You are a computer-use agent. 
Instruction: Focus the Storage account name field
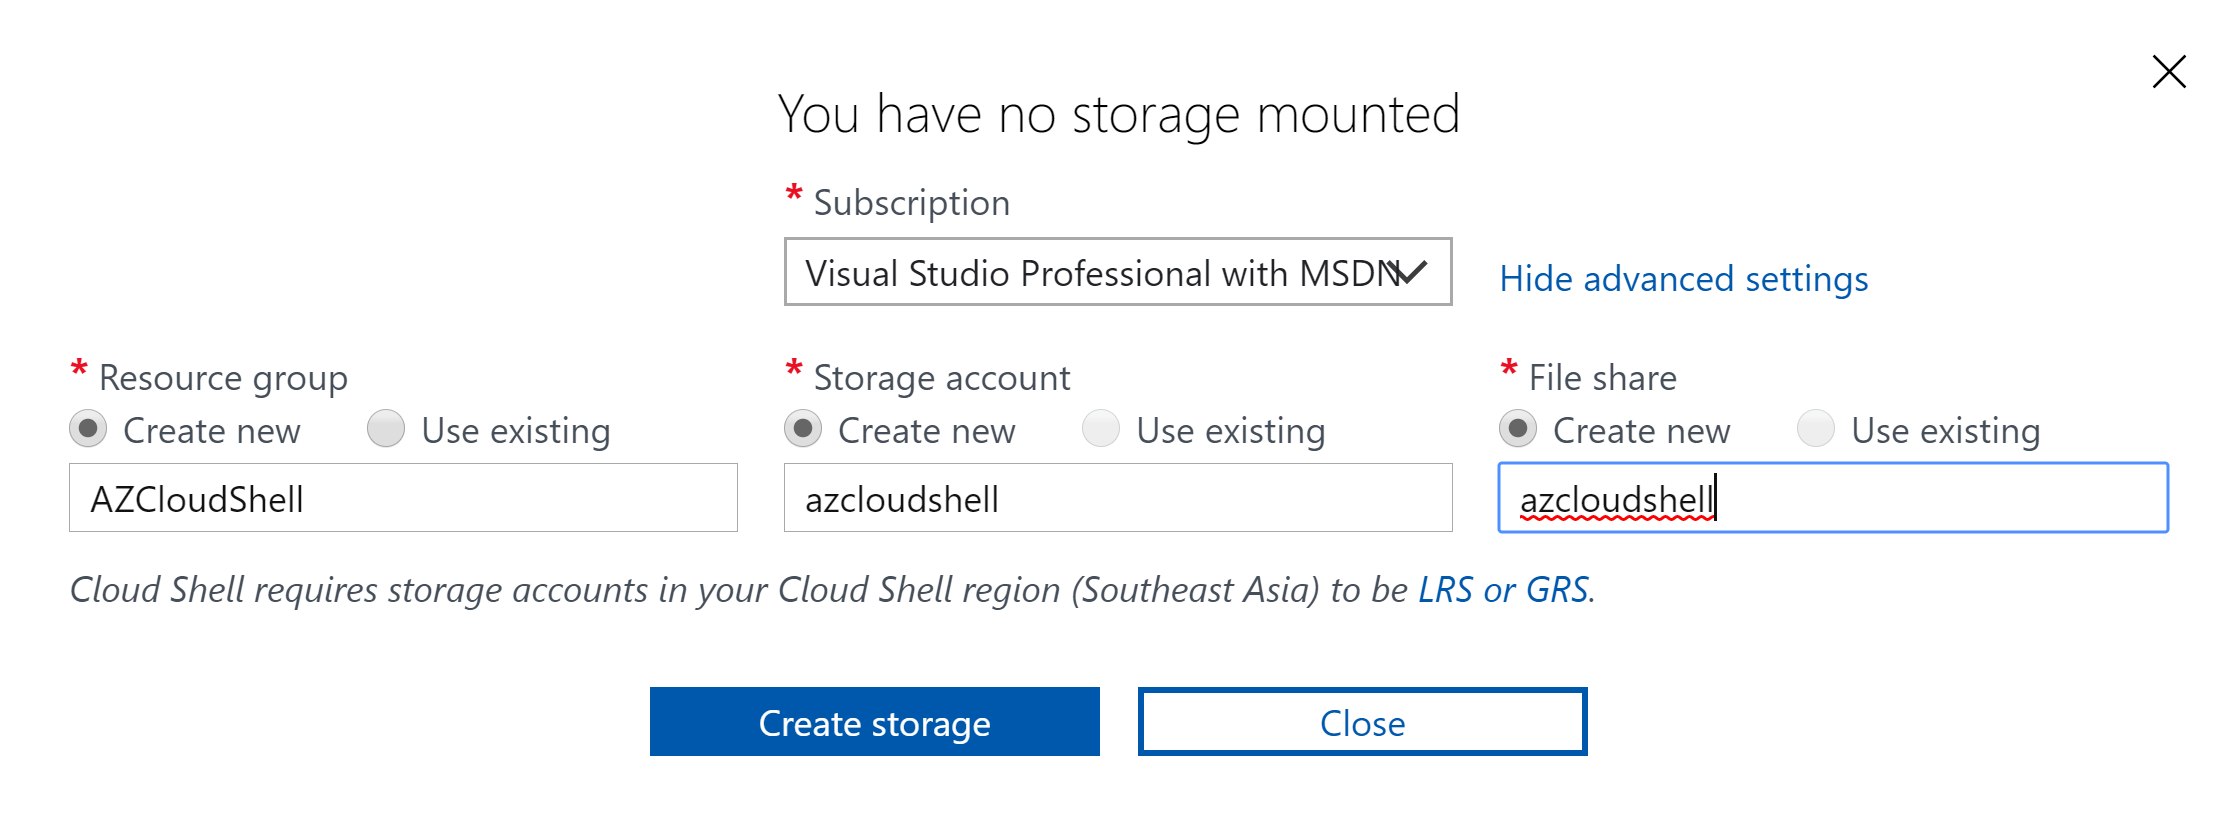tap(1118, 498)
